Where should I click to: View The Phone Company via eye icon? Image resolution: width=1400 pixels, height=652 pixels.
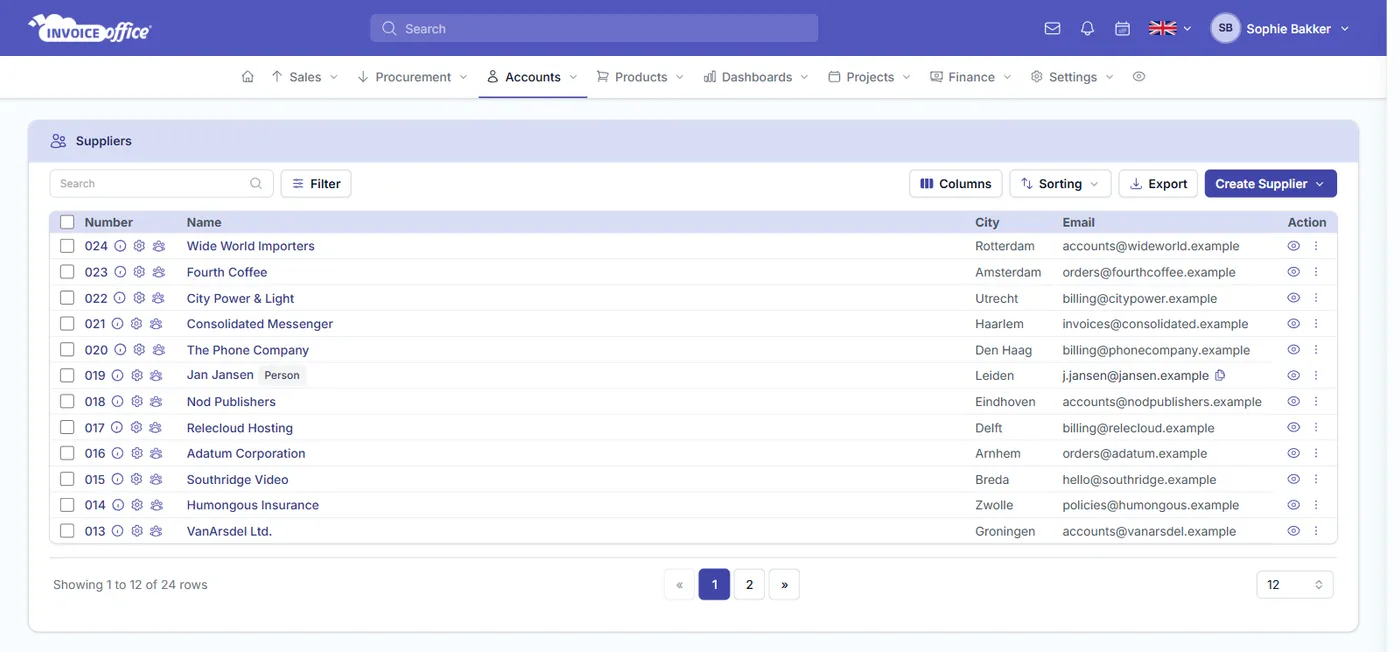(1293, 350)
